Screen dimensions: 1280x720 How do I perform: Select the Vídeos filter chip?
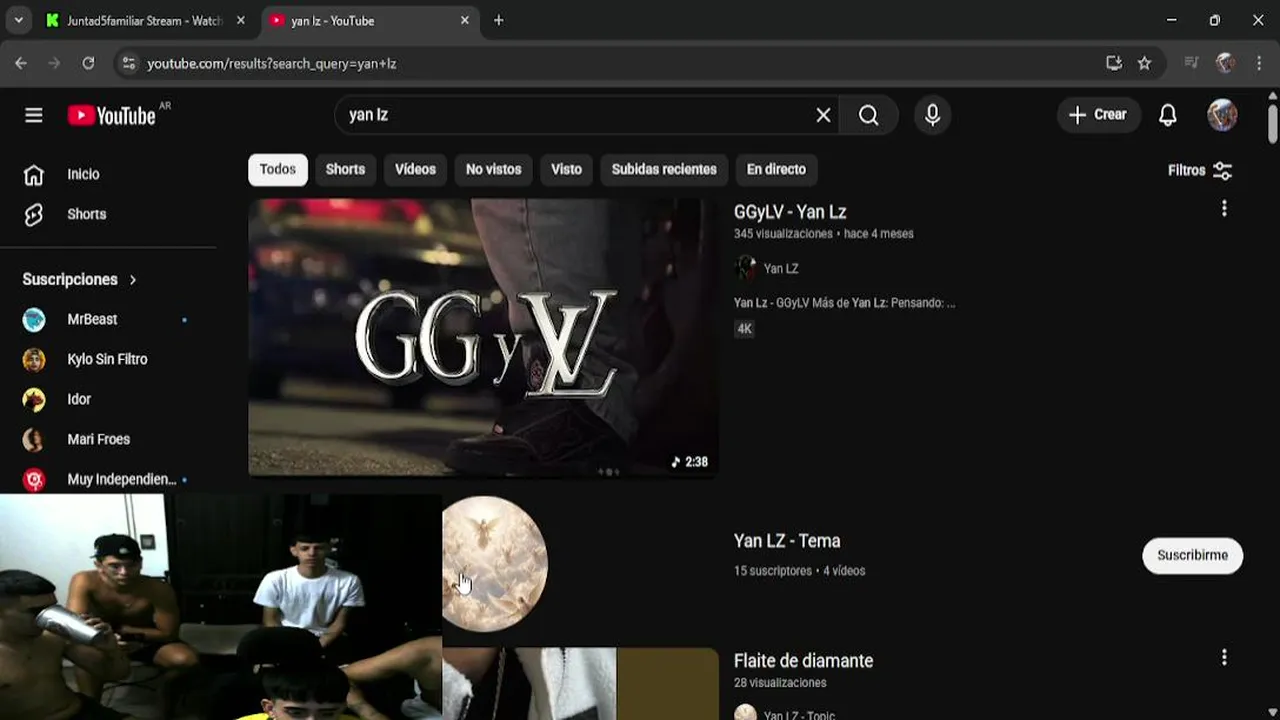[x=415, y=170]
